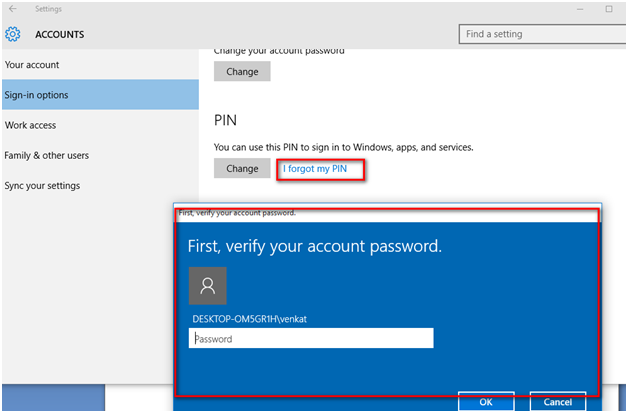Open Your account section
Image resolution: width=628 pixels, height=413 pixels.
(x=32, y=65)
